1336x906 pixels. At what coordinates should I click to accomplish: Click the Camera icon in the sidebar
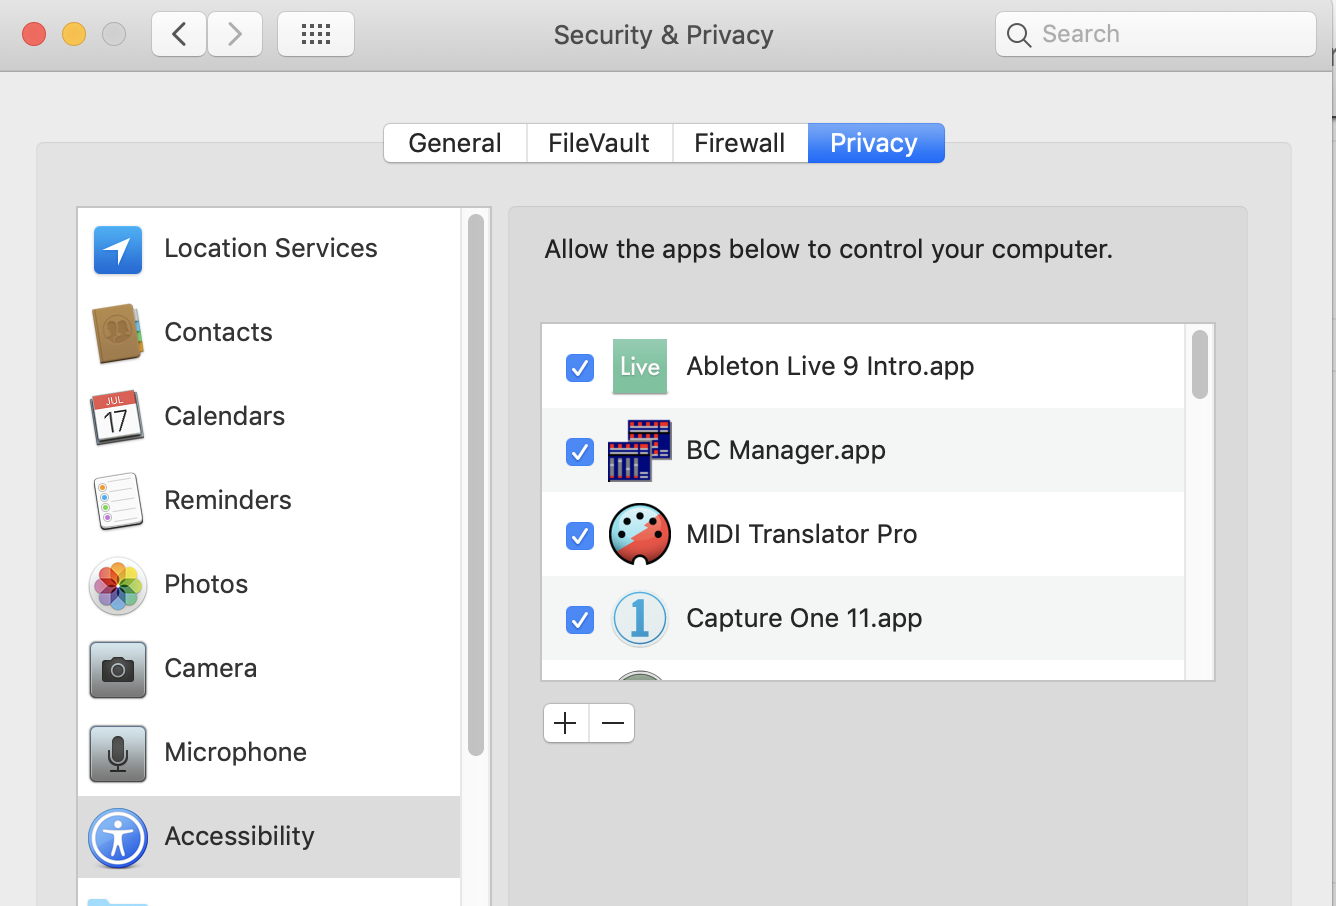coord(118,669)
